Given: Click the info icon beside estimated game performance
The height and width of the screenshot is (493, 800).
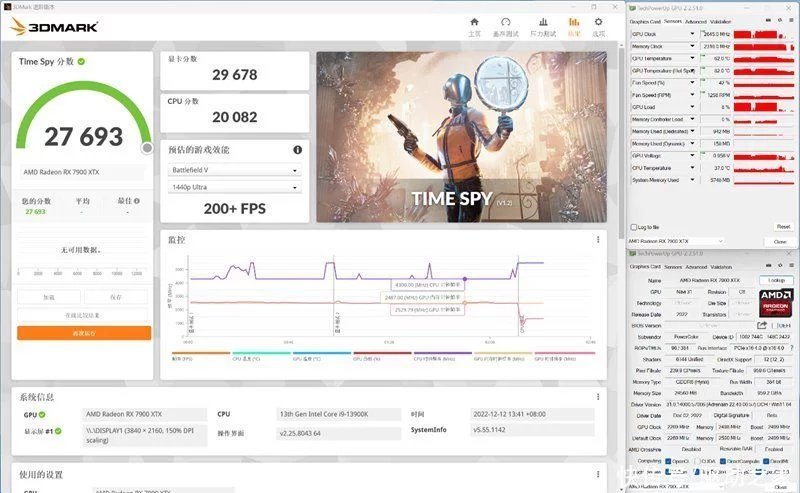Looking at the screenshot, I should [x=297, y=150].
